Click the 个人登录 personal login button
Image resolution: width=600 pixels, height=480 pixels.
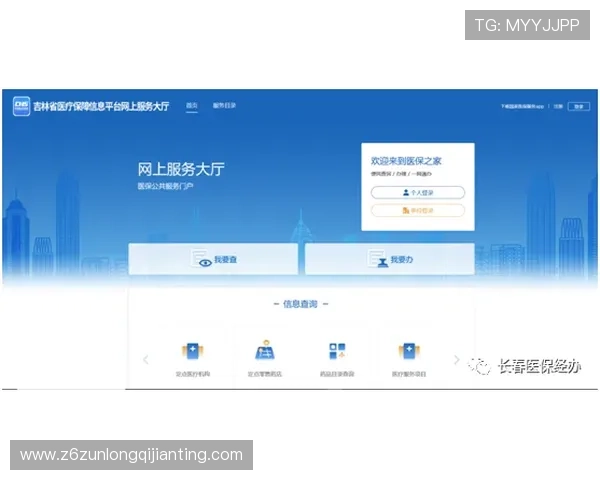[x=418, y=193]
